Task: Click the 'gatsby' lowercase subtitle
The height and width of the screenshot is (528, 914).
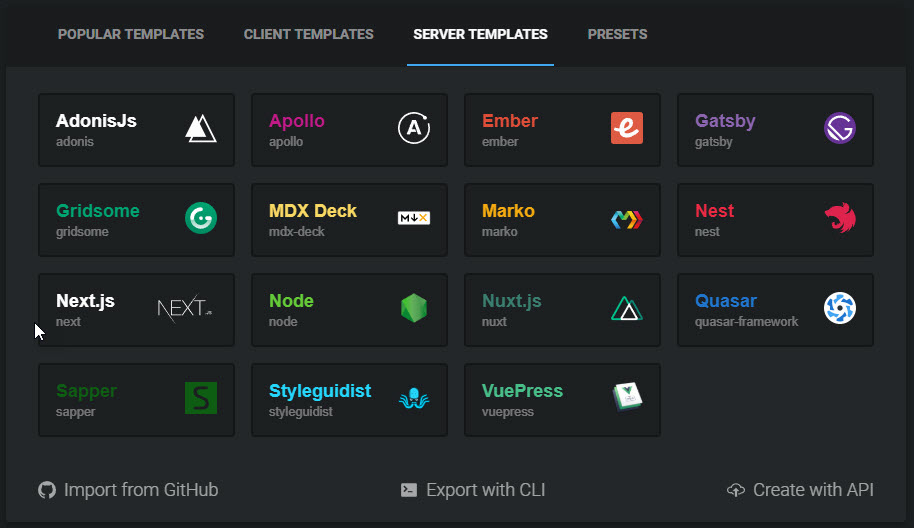Action: (x=713, y=142)
